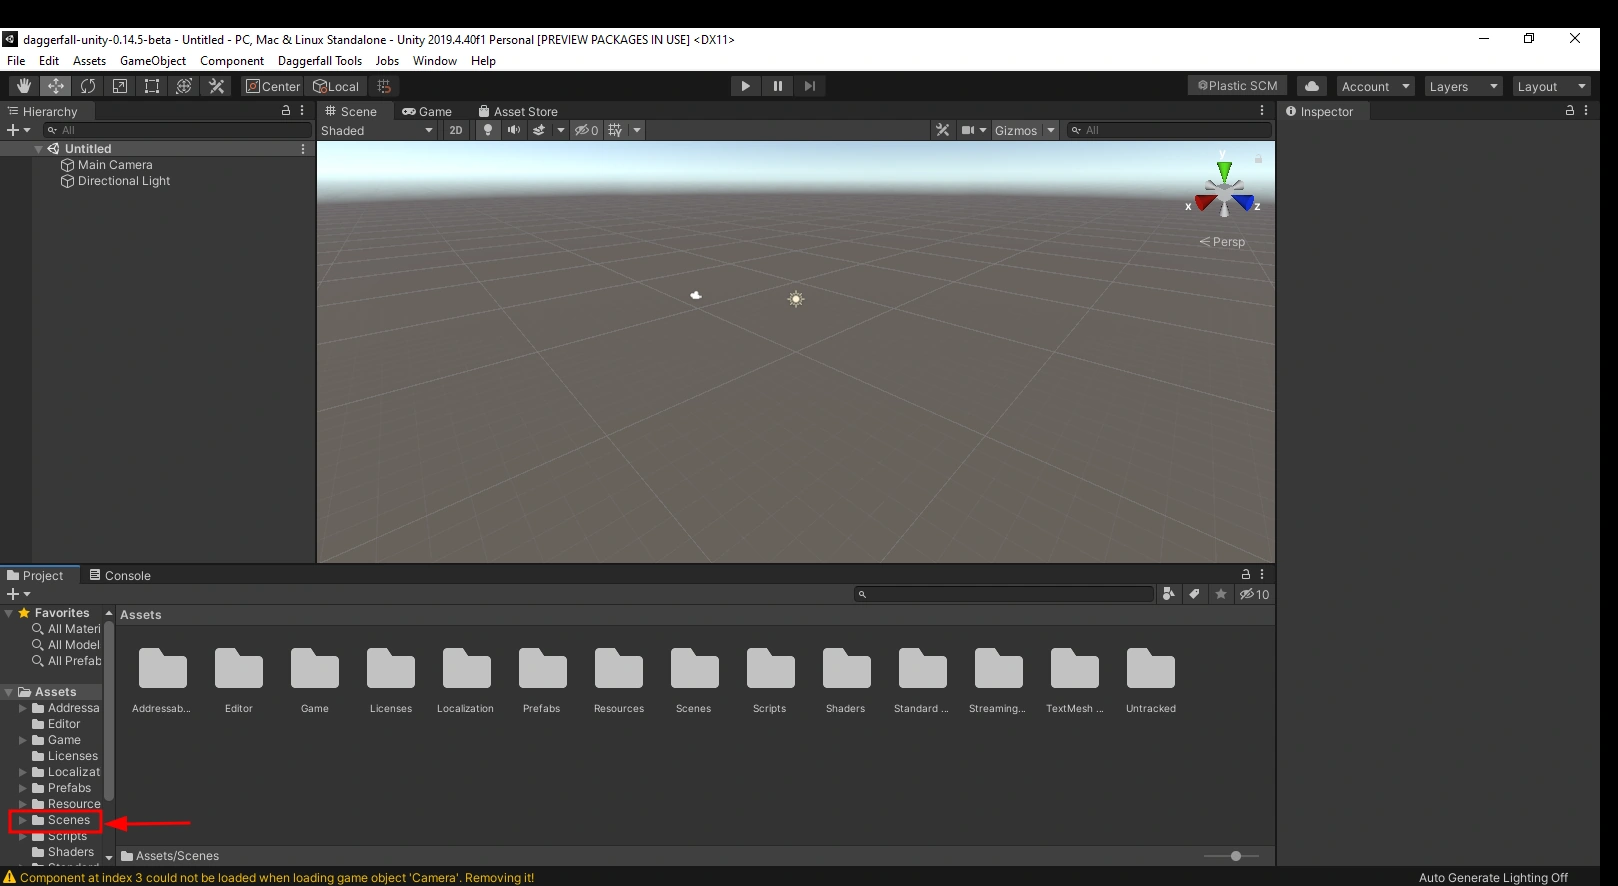Click the blue Z axis cone of scene gizmo
This screenshot has width=1618, height=886.
(1244, 202)
